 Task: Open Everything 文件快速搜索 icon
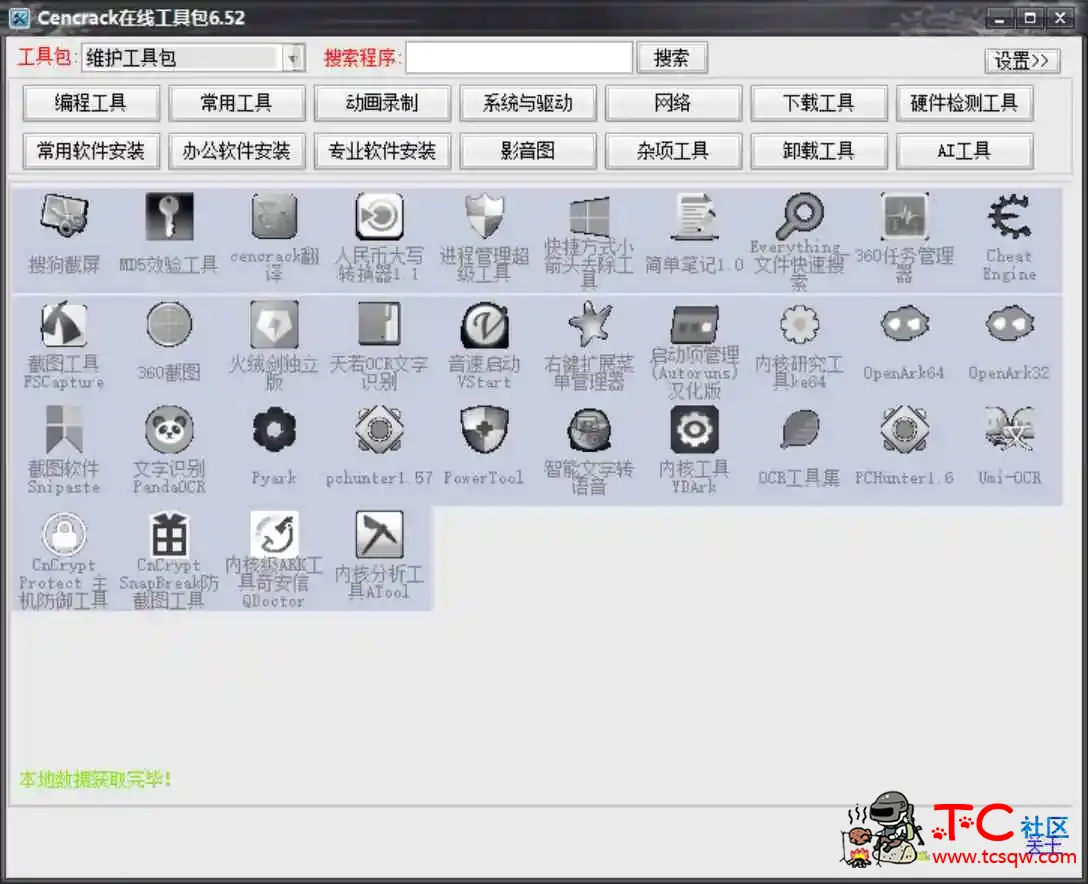click(799, 216)
